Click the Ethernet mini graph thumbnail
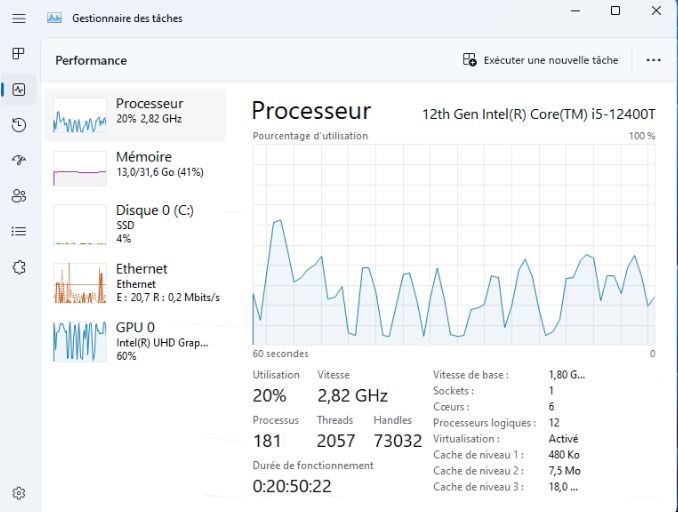The image size is (678, 512). click(x=80, y=283)
